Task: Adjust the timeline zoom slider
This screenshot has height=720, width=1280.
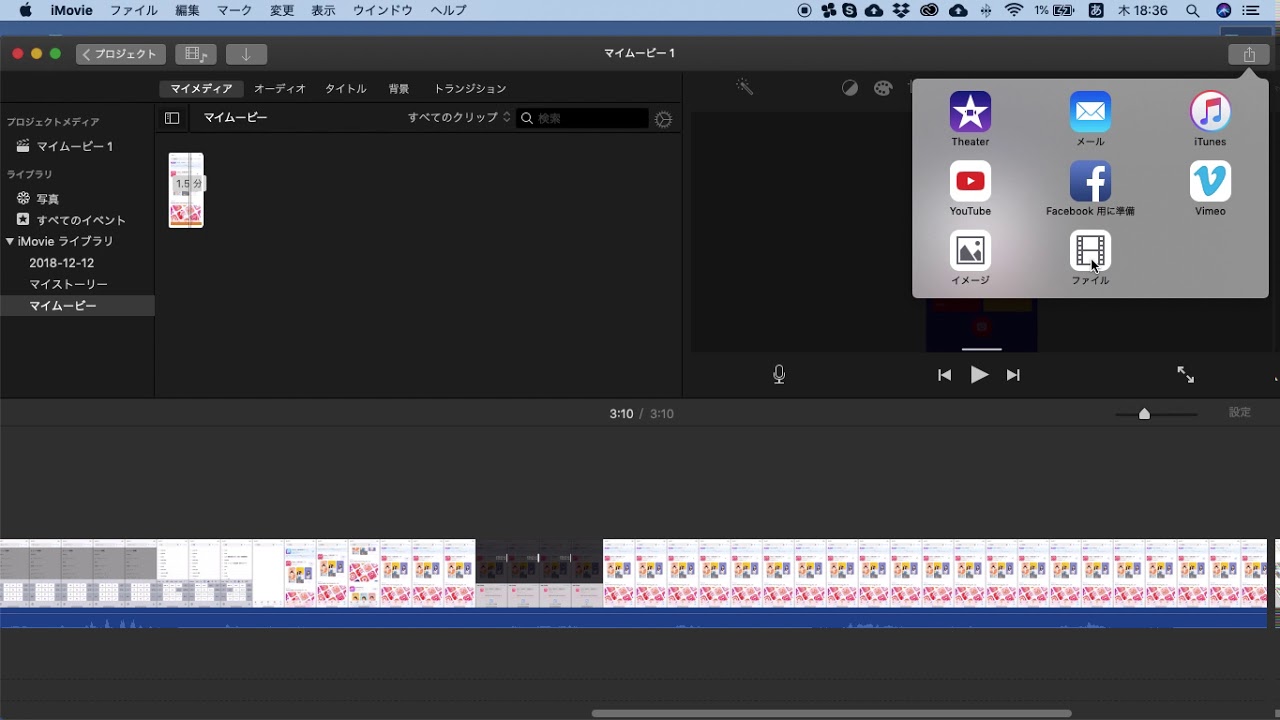Action: [x=1144, y=414]
